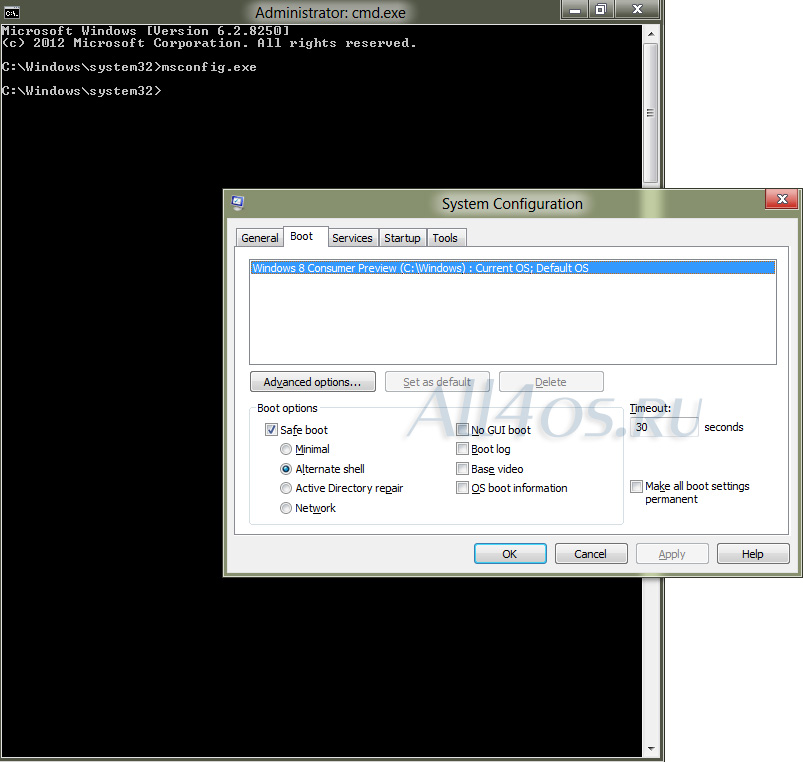
Task: Click the Apply button
Action: coord(672,554)
